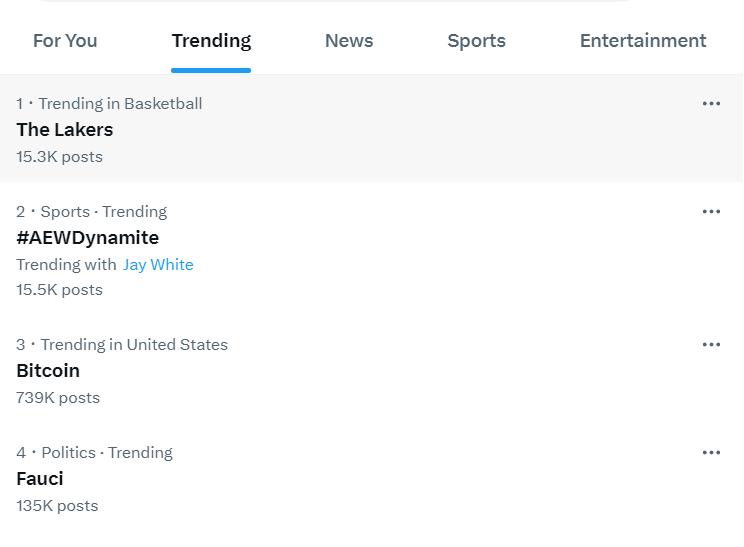
Task: Click the three-dot menu beside Fauci
Action: (711, 453)
